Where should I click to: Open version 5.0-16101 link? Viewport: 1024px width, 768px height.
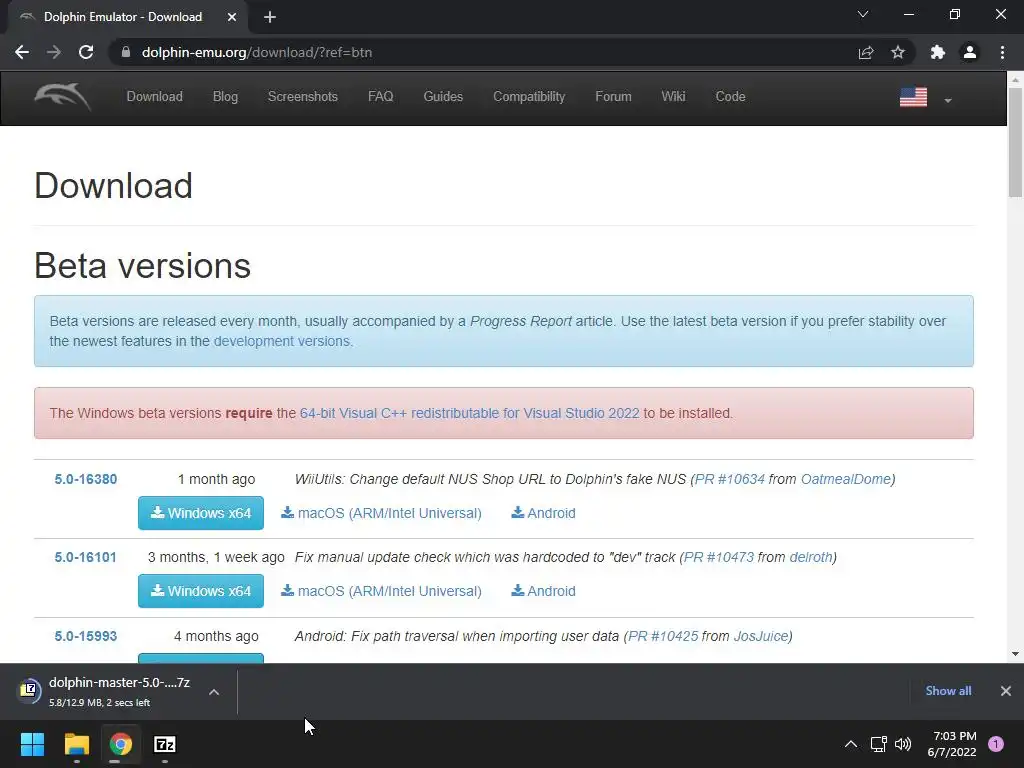86,558
